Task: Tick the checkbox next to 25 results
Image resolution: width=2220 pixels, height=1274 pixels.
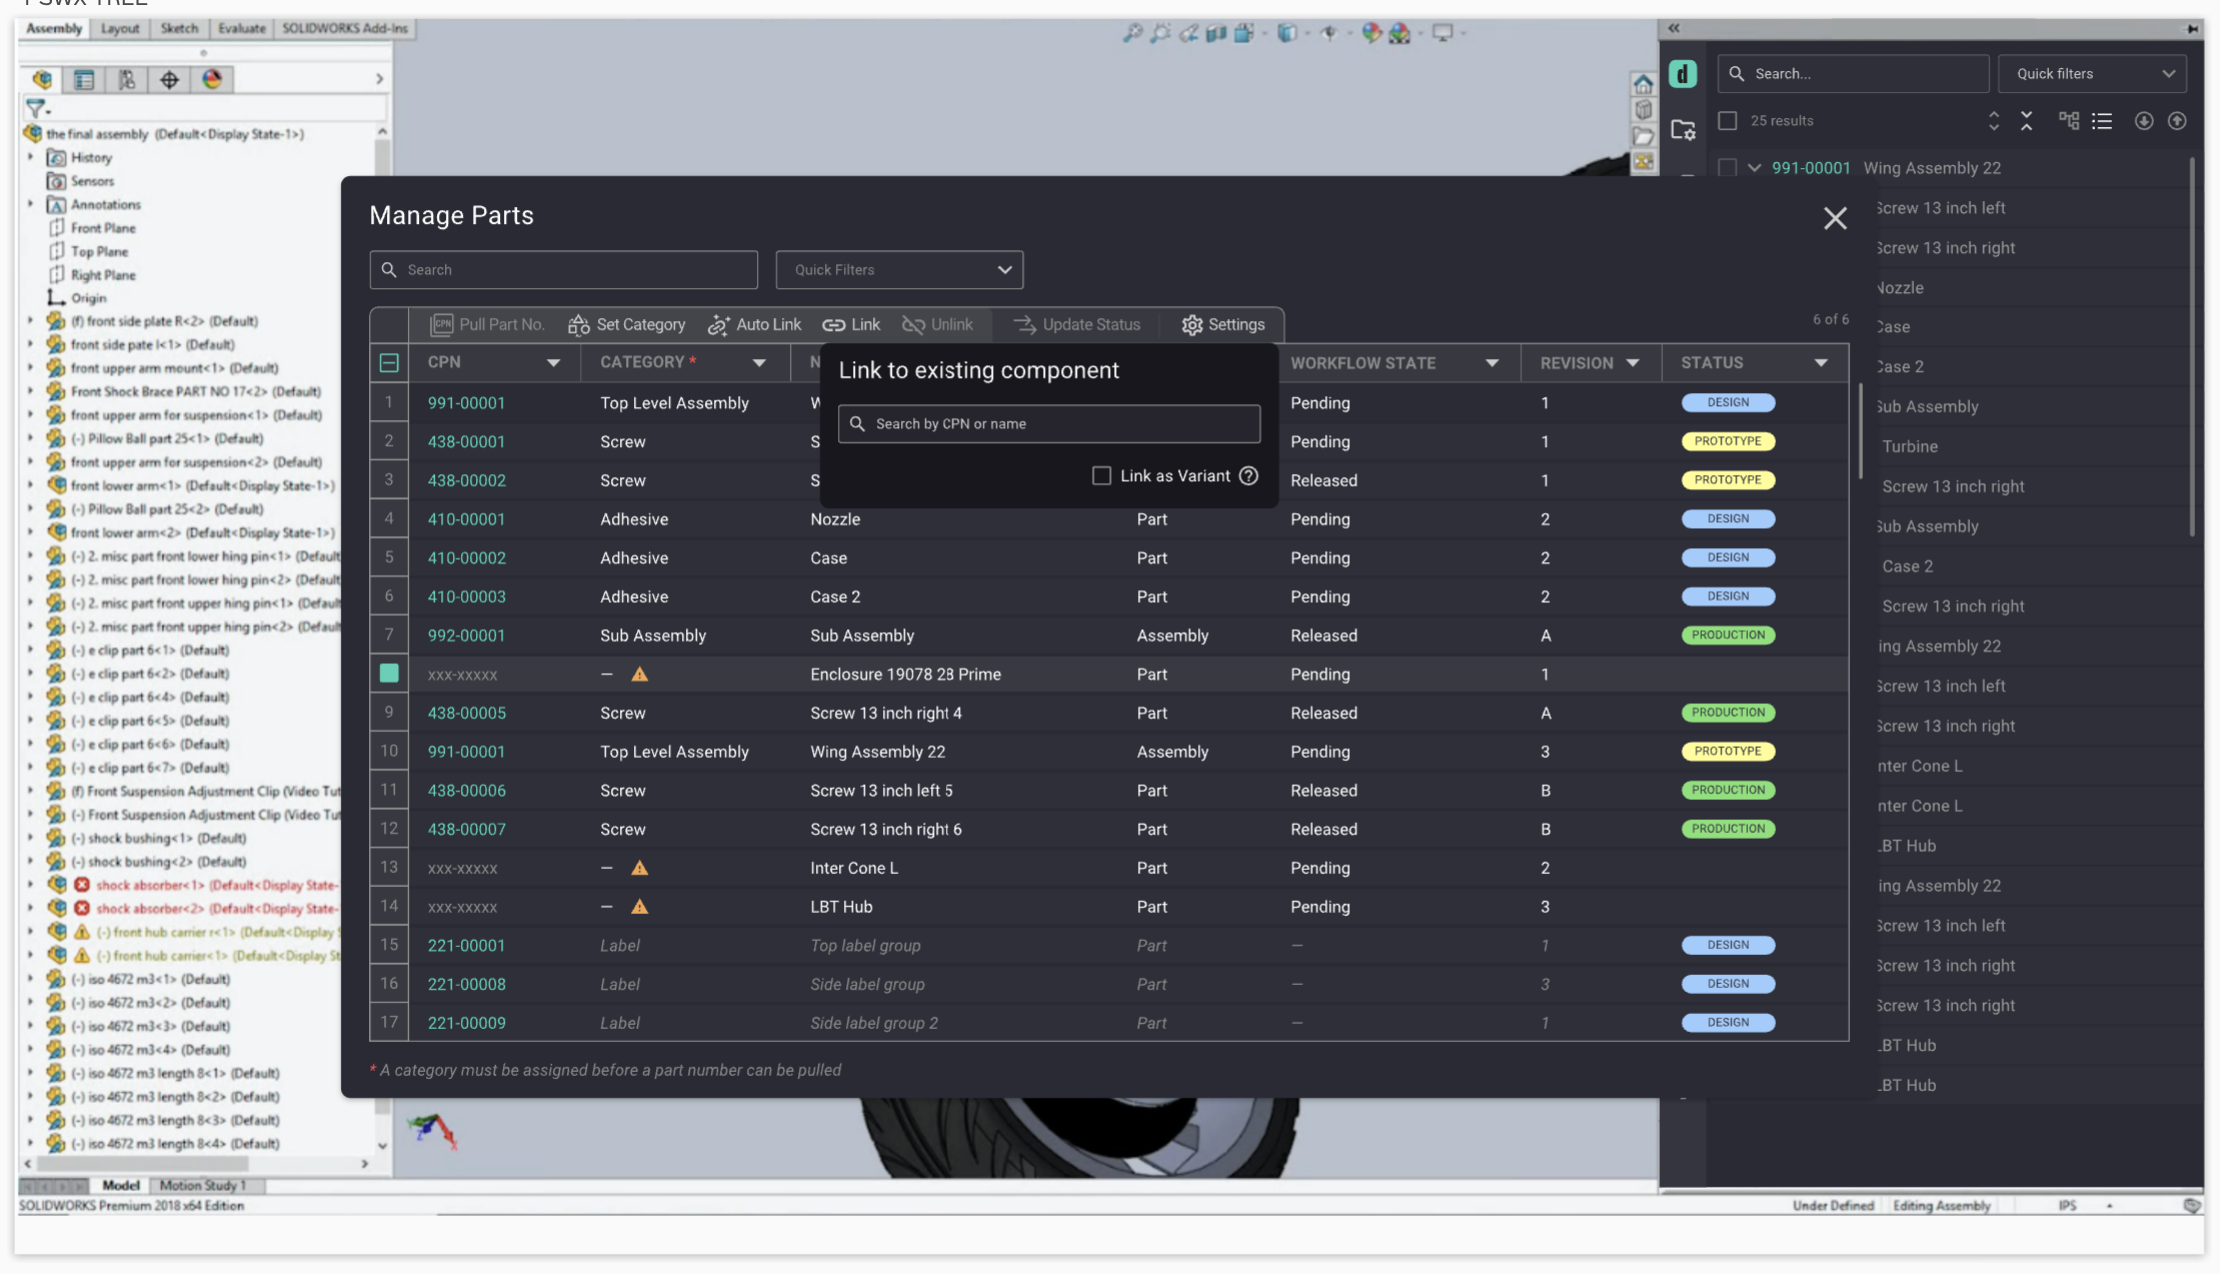Action: coord(1726,120)
